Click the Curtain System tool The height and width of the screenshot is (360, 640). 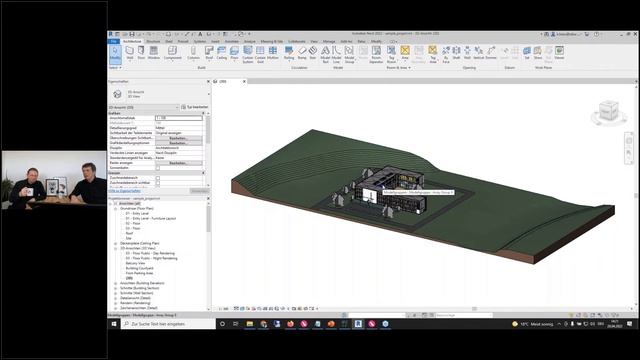[248, 54]
